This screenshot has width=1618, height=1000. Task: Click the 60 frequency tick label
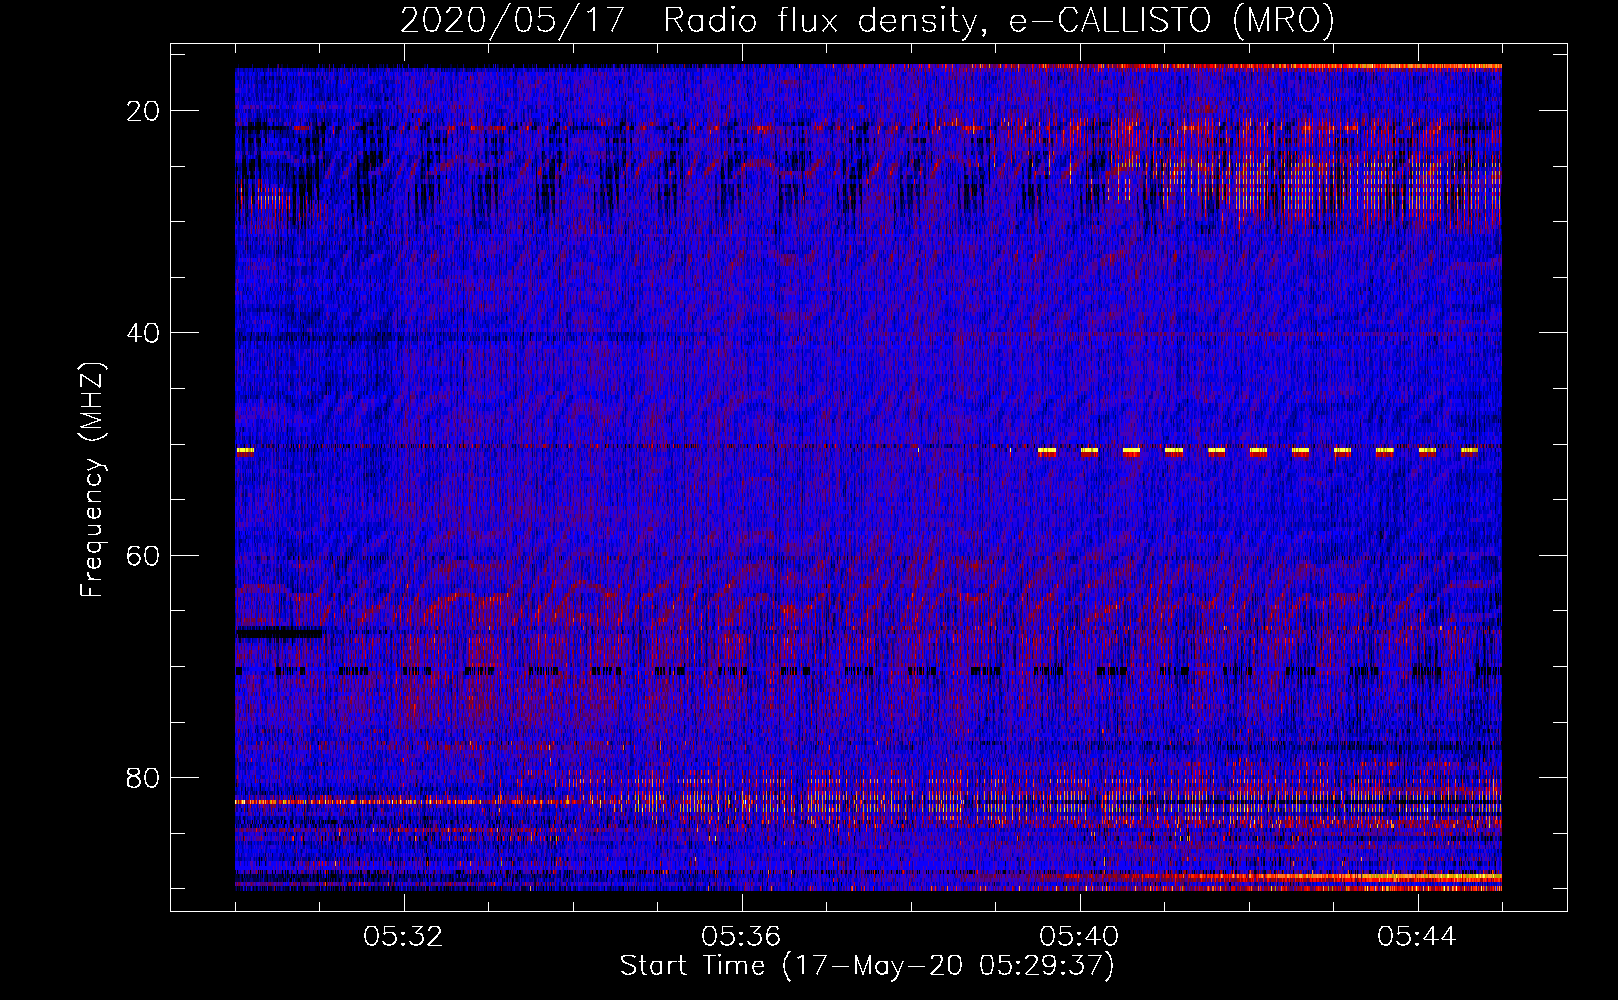tap(144, 555)
